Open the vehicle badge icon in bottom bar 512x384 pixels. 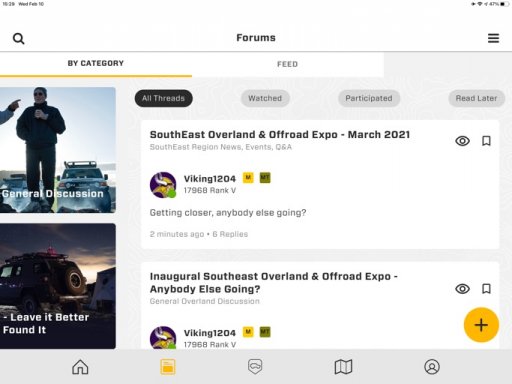[x=255, y=367]
